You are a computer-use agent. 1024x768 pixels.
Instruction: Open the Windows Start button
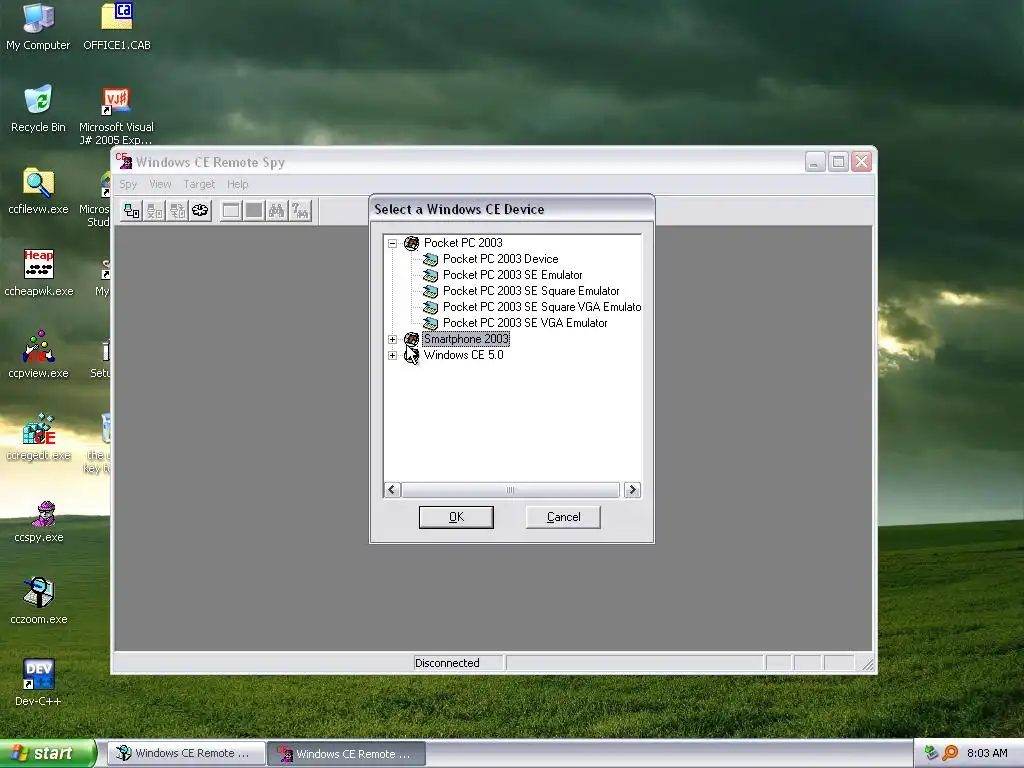click(48, 753)
